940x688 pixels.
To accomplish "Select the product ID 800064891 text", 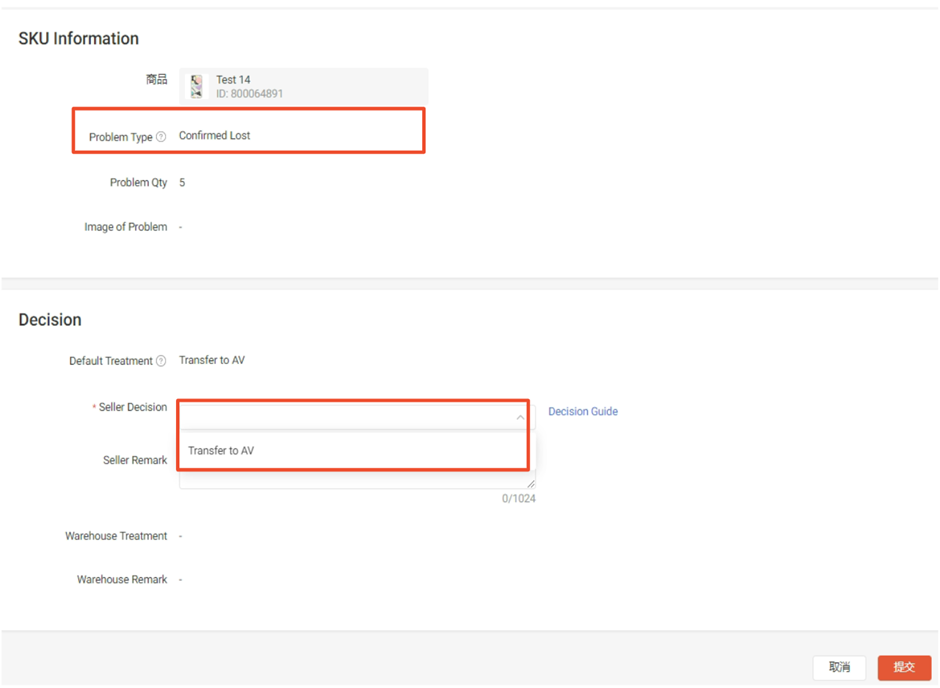I will pyautogui.click(x=249, y=93).
